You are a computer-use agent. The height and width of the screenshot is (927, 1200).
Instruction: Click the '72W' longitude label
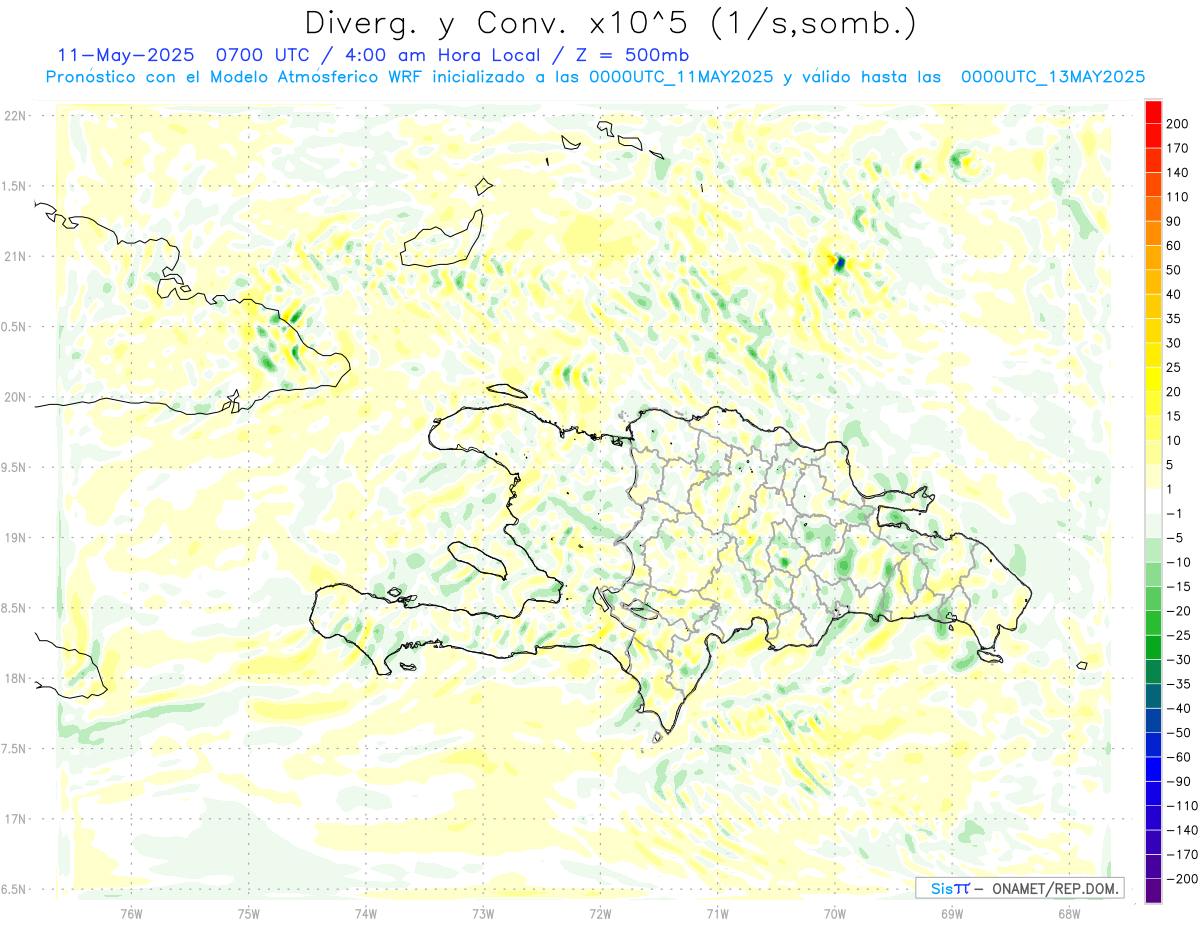600,913
